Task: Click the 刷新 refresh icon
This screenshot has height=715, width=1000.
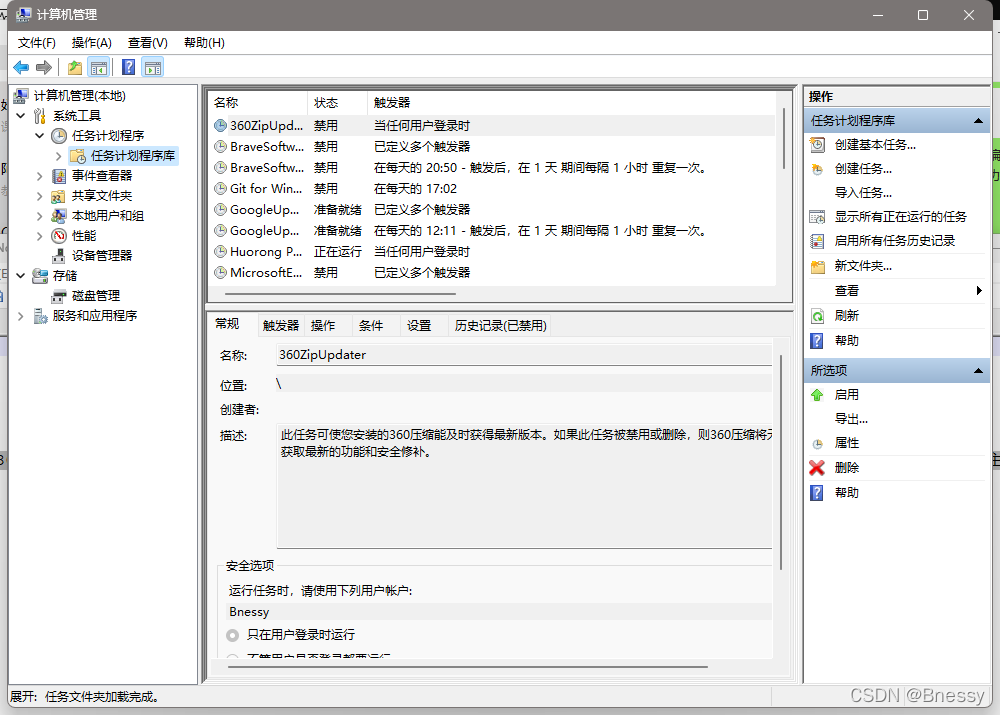Action: pyautogui.click(x=817, y=316)
